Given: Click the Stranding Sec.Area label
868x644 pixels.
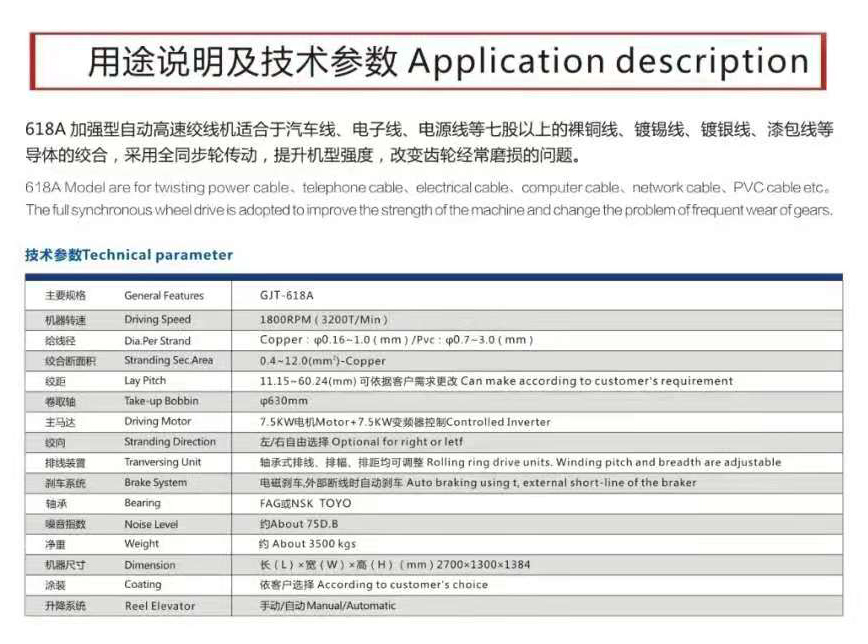Looking at the screenshot, I should [168, 361].
